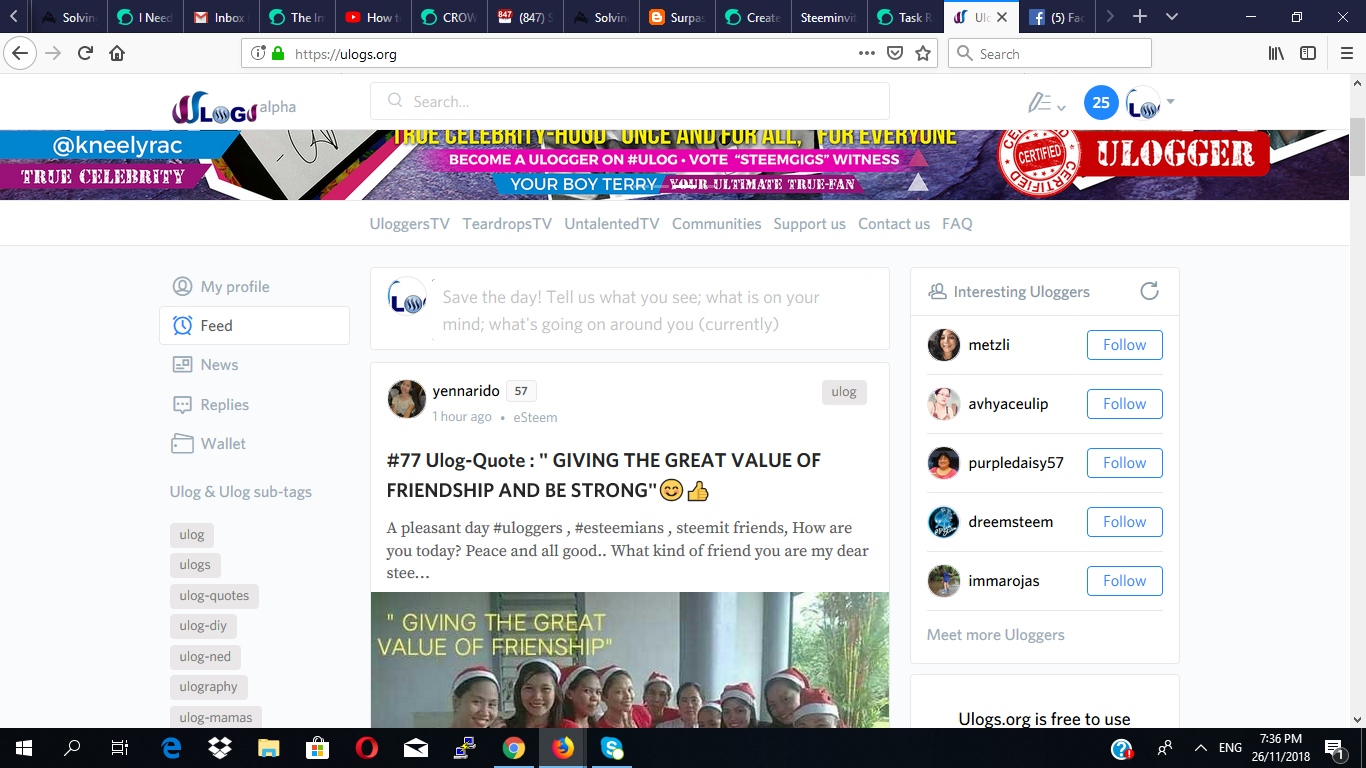Open the TeardropsTV link
1366x768 pixels.
tap(507, 224)
